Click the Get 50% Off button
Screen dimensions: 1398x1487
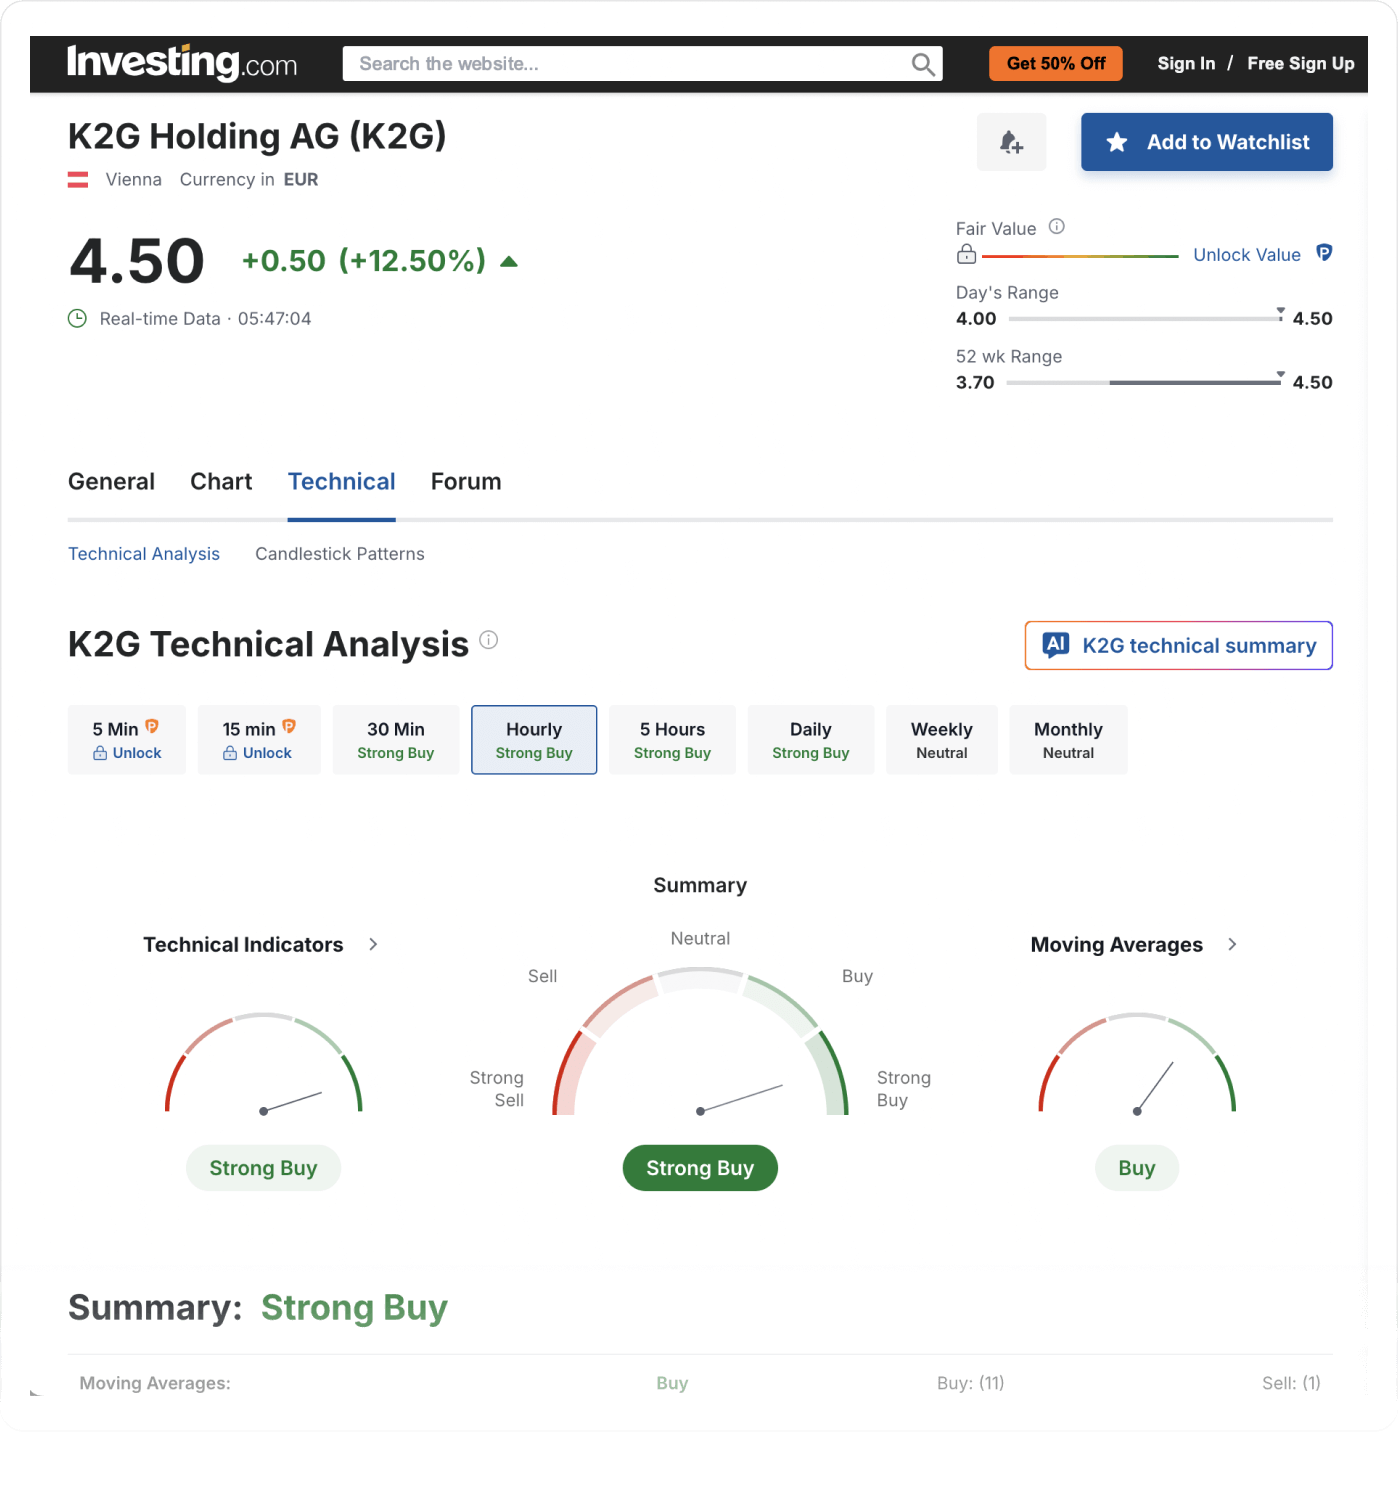point(1055,63)
